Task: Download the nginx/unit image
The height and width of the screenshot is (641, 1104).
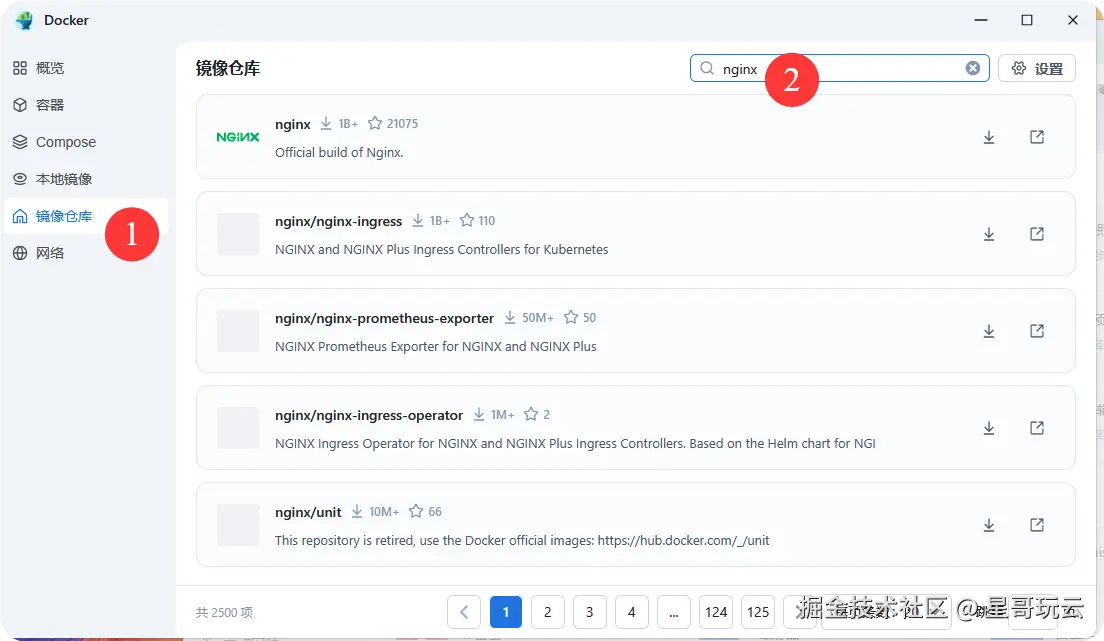Action: pos(989,525)
